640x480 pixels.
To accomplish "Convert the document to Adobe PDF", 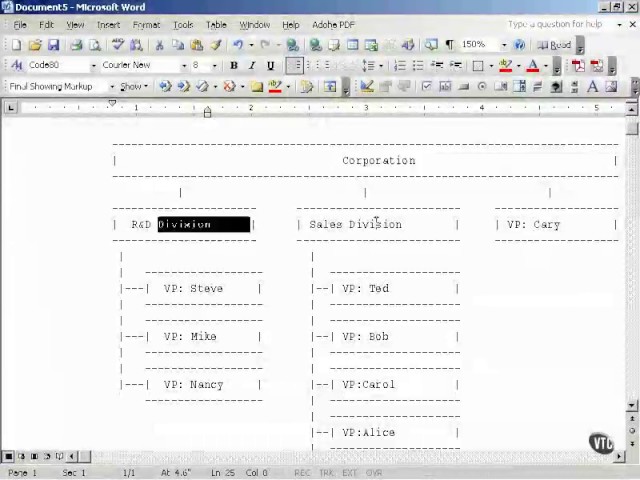I will 578,66.
